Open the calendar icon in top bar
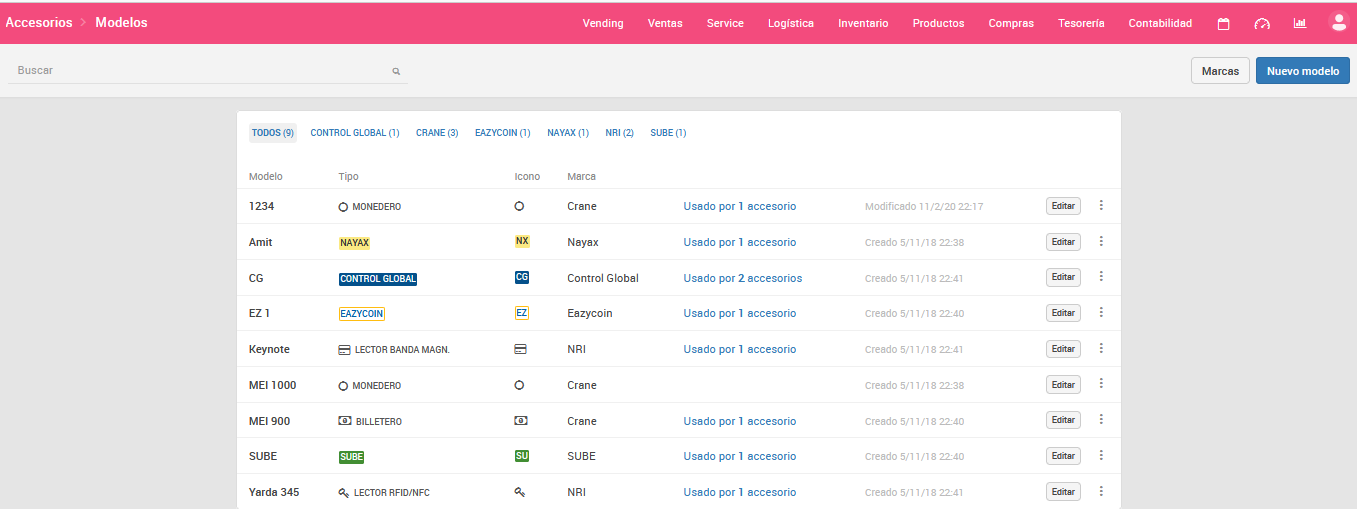The image size is (1357, 509). point(1223,23)
